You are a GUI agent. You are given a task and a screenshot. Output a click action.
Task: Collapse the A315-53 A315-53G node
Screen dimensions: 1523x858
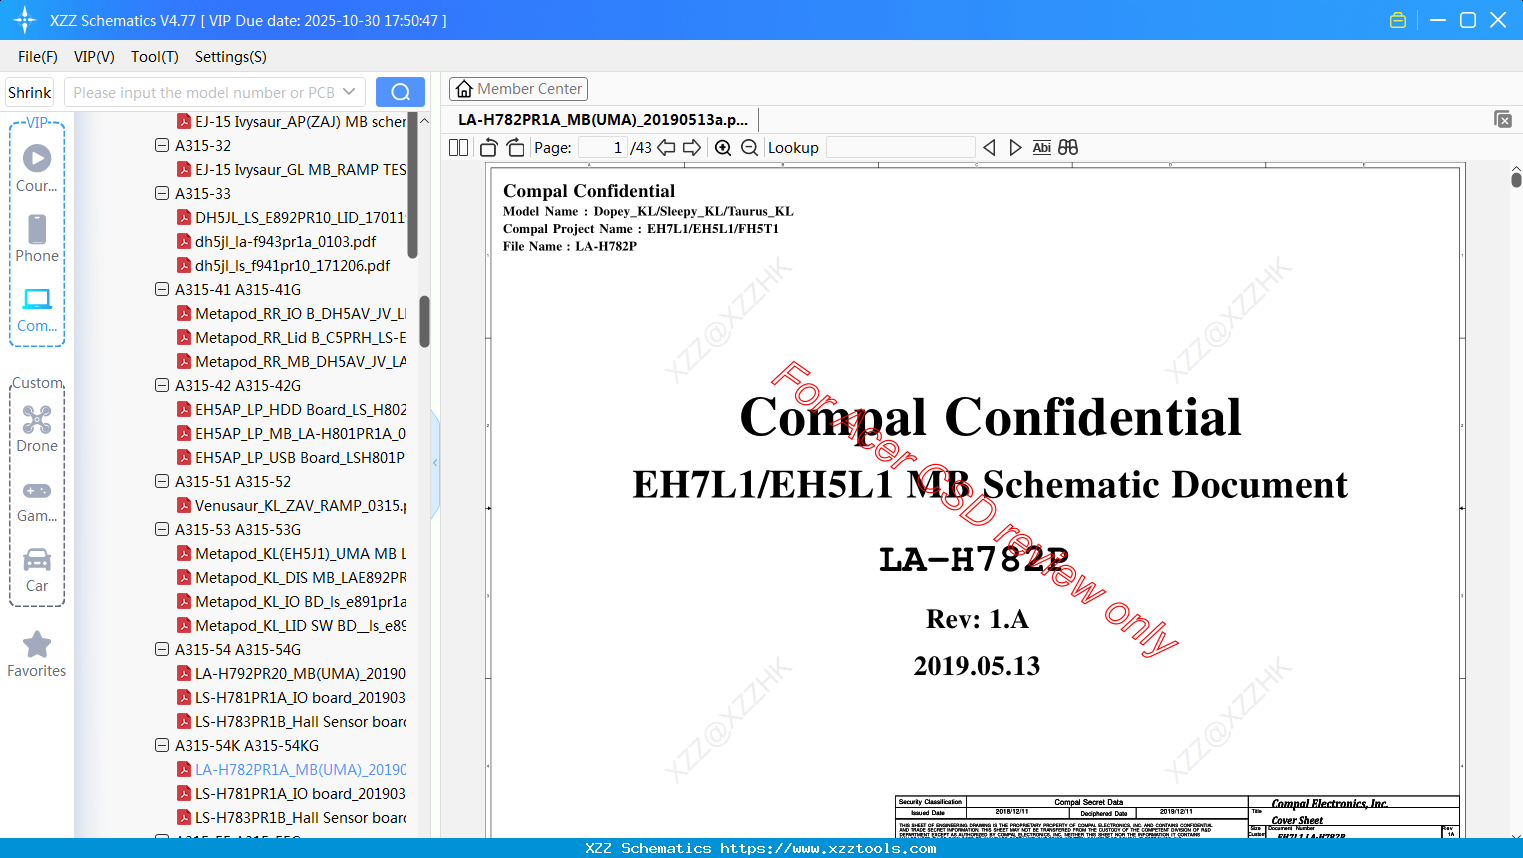click(162, 529)
